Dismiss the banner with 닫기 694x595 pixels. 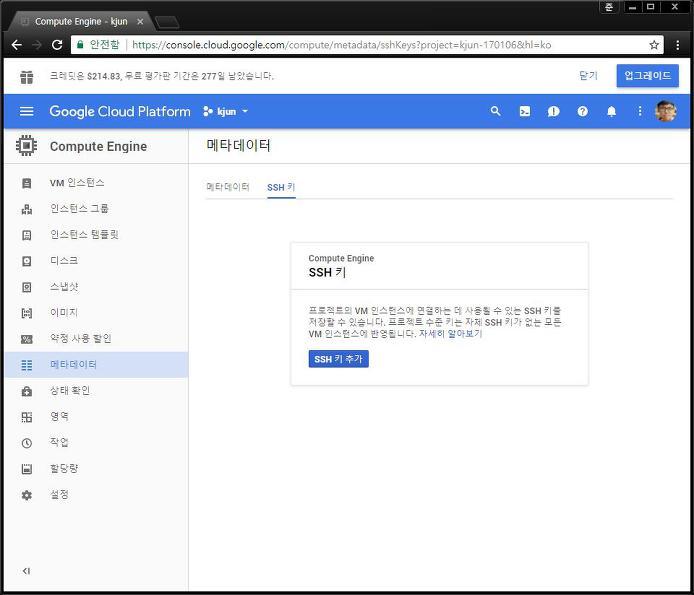pos(588,76)
